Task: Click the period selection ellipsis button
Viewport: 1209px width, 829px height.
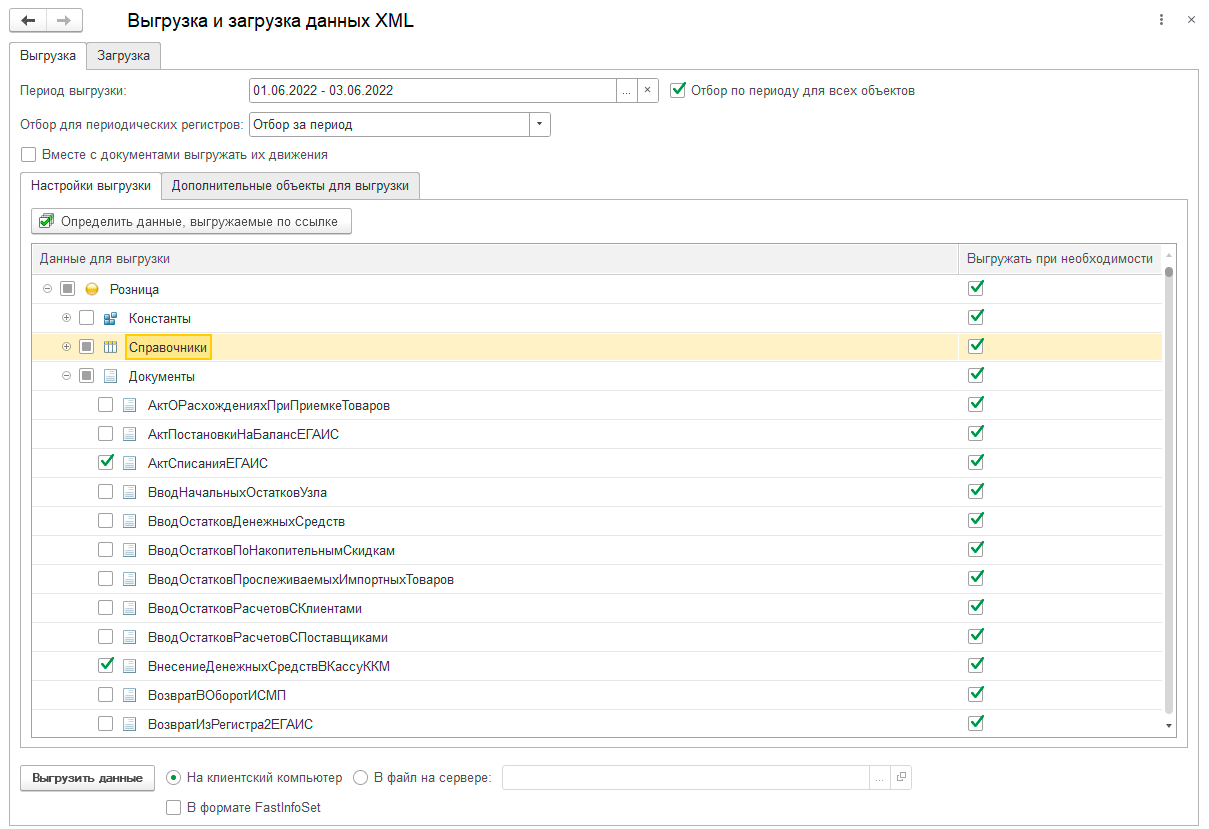Action: (626, 90)
